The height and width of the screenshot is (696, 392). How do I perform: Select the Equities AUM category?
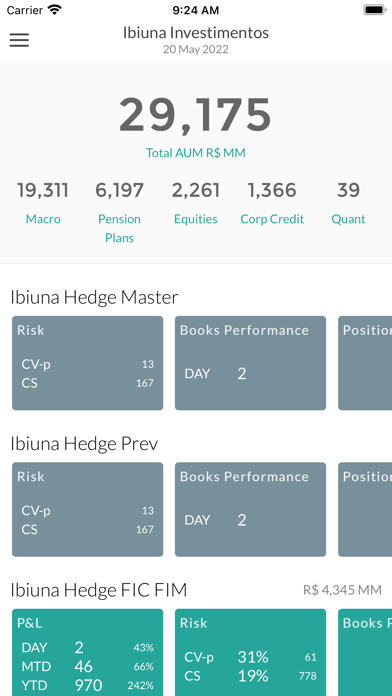coord(196,202)
